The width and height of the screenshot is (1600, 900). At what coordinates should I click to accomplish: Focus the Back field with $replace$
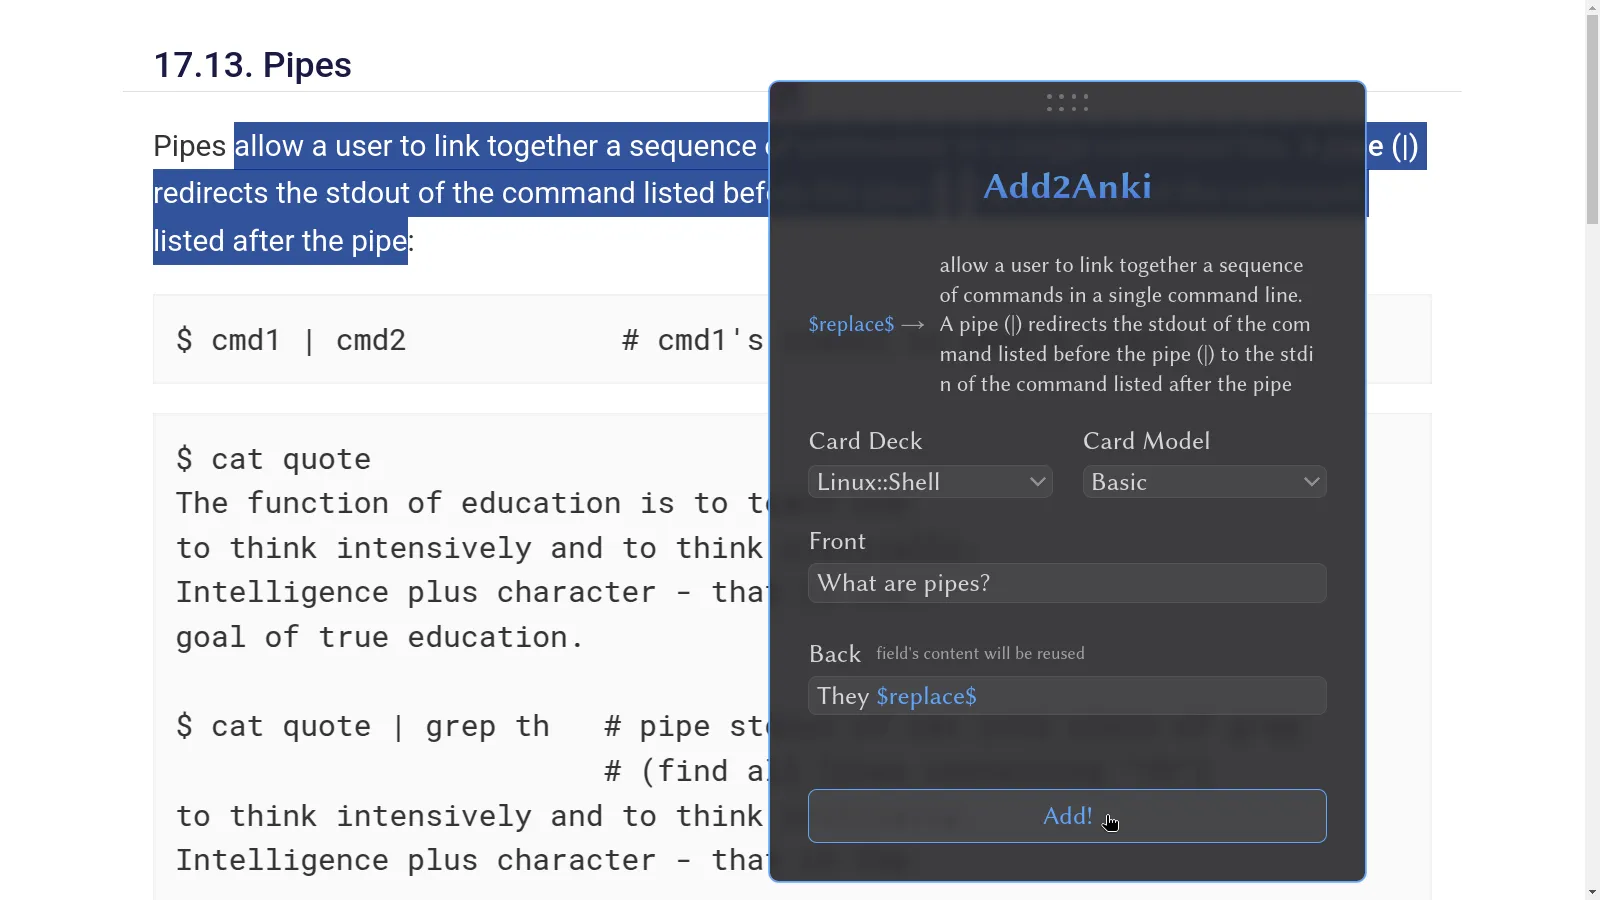click(1067, 696)
